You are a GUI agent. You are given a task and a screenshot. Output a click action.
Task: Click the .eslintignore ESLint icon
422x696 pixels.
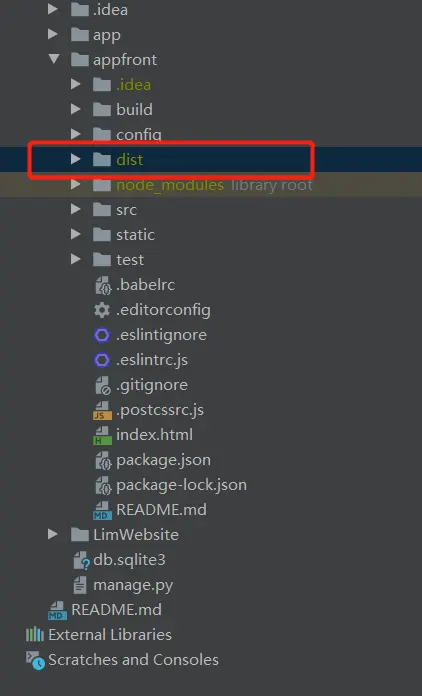coord(102,335)
